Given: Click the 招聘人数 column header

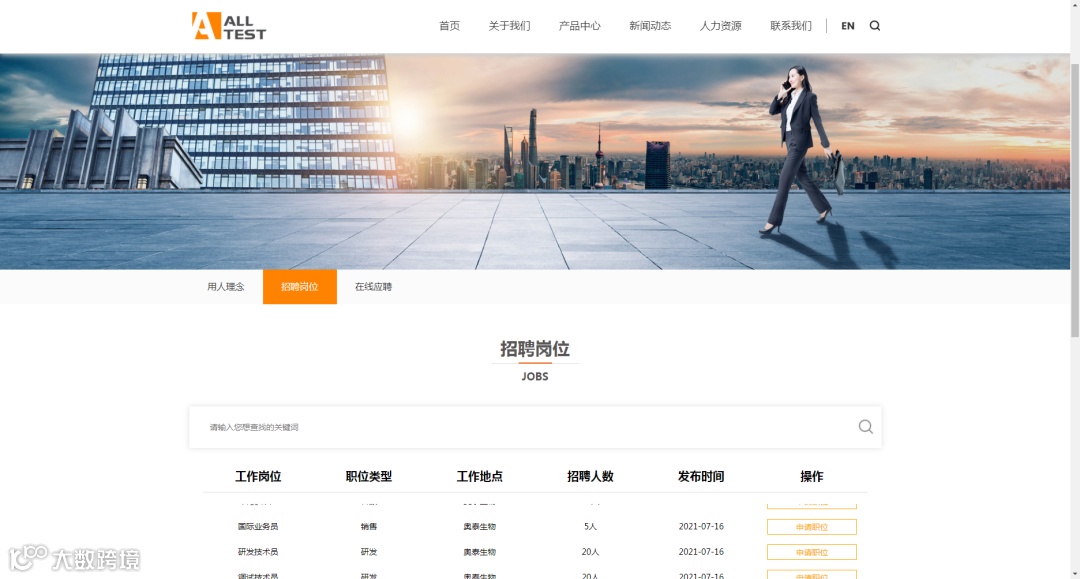Looking at the screenshot, I should [x=590, y=476].
